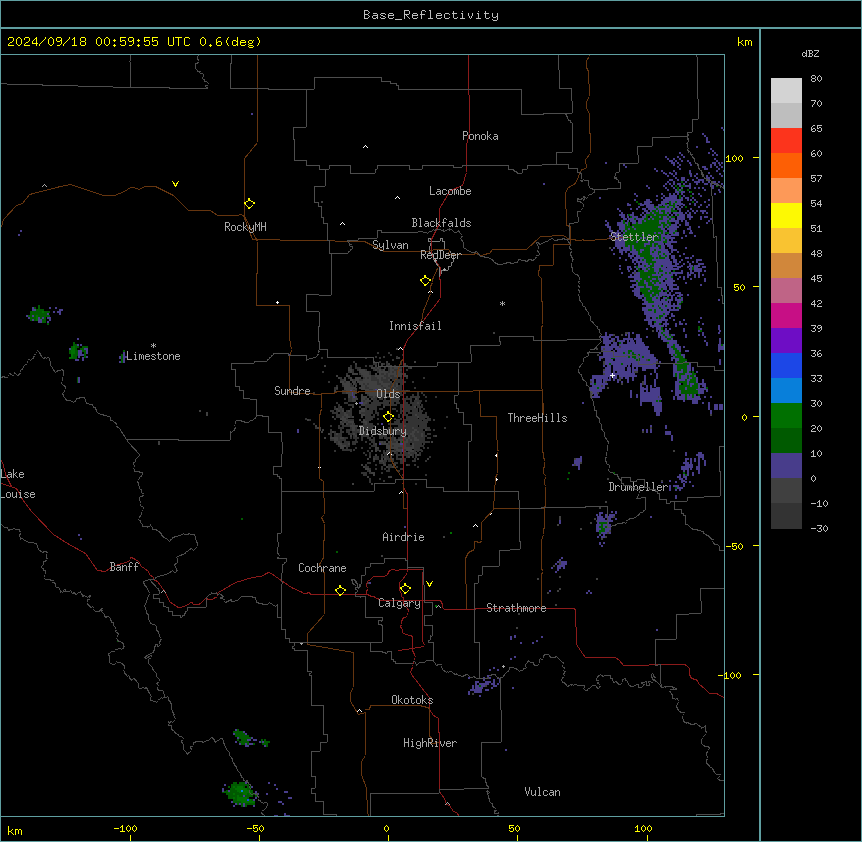Click the dark gray legend swatch at -10 dBZ
Screen dimensions: 862x842
point(786,516)
